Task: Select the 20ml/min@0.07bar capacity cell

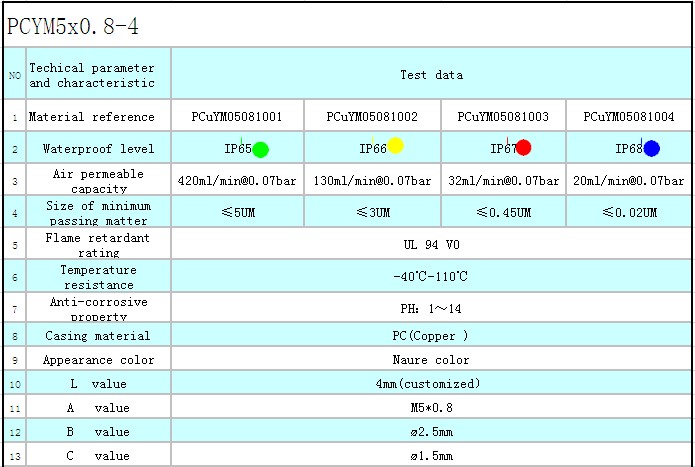Action: point(629,181)
